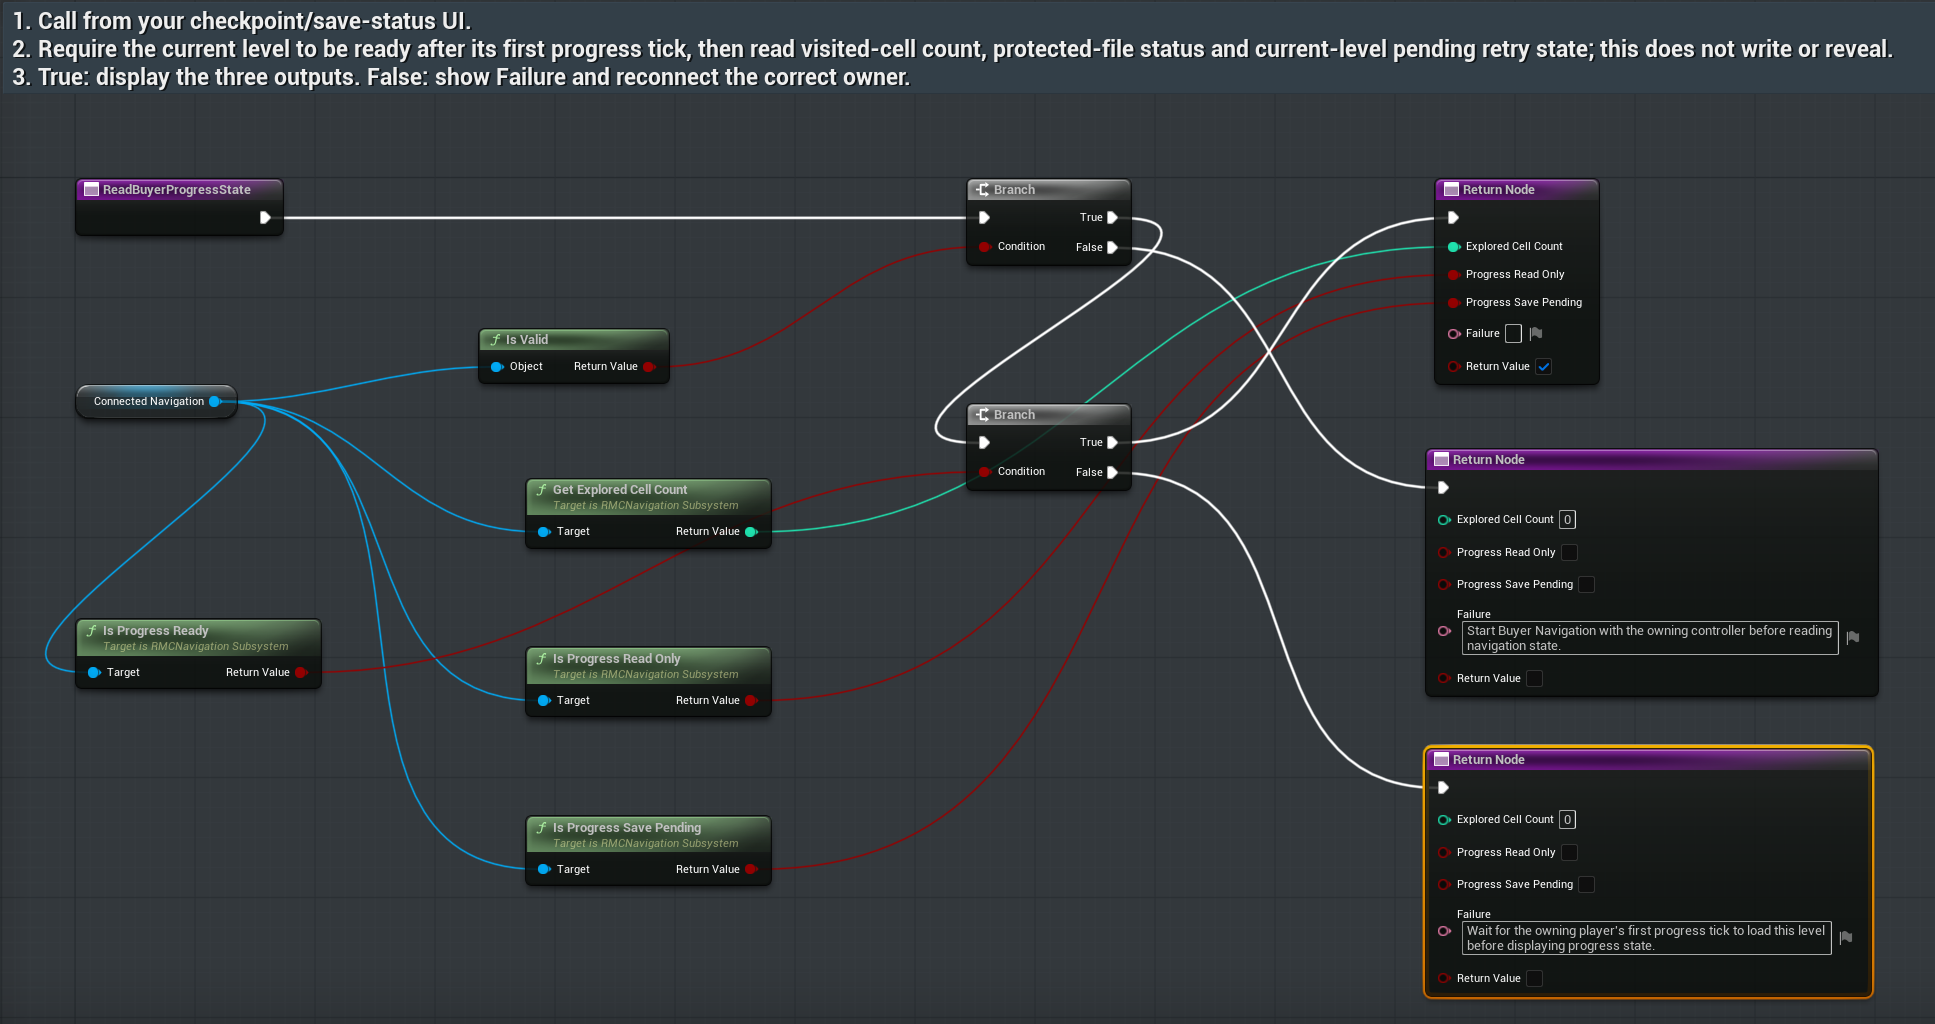
Task: Click top Return Node's Progress Save Pending pin
Action: pos(1454,303)
